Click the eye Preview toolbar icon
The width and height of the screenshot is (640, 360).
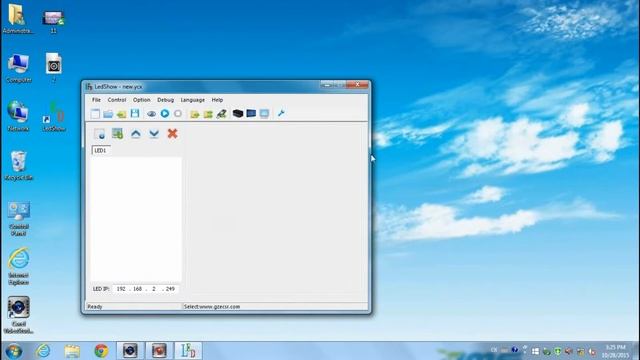coord(151,113)
